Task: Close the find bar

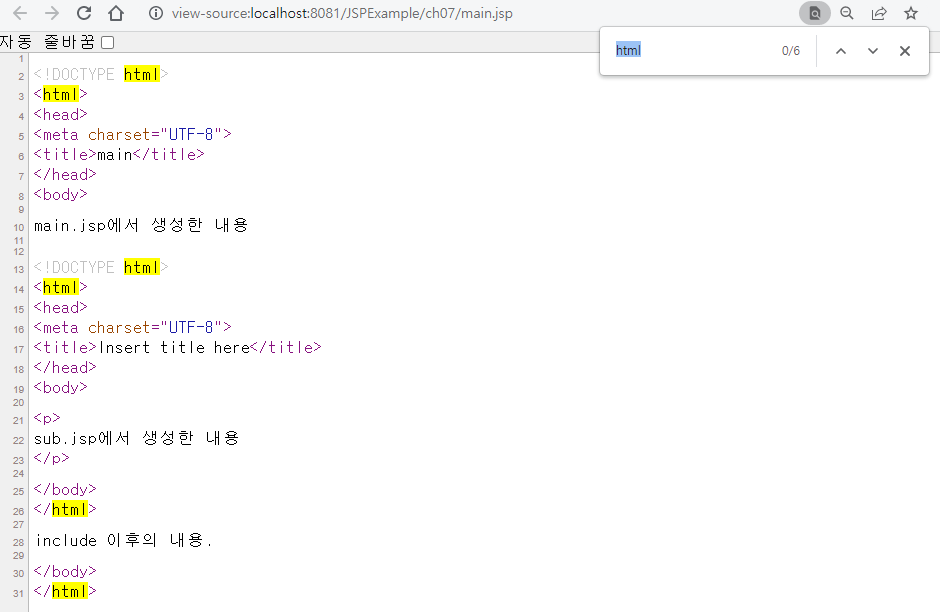Action: pyautogui.click(x=905, y=51)
